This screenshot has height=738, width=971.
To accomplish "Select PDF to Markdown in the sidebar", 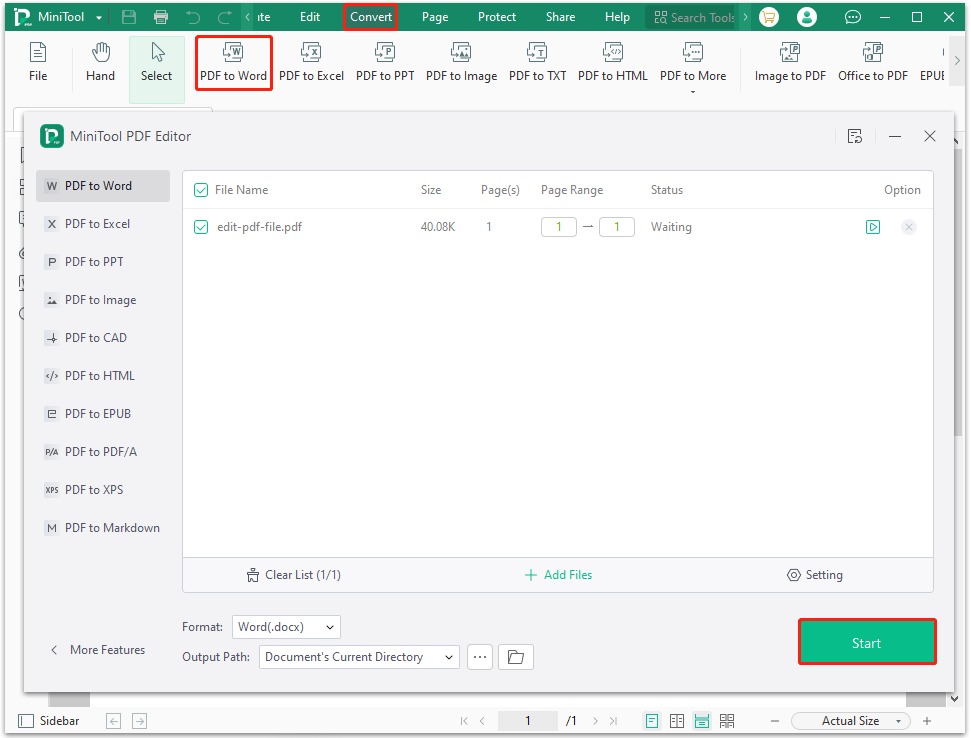I will coord(103,527).
